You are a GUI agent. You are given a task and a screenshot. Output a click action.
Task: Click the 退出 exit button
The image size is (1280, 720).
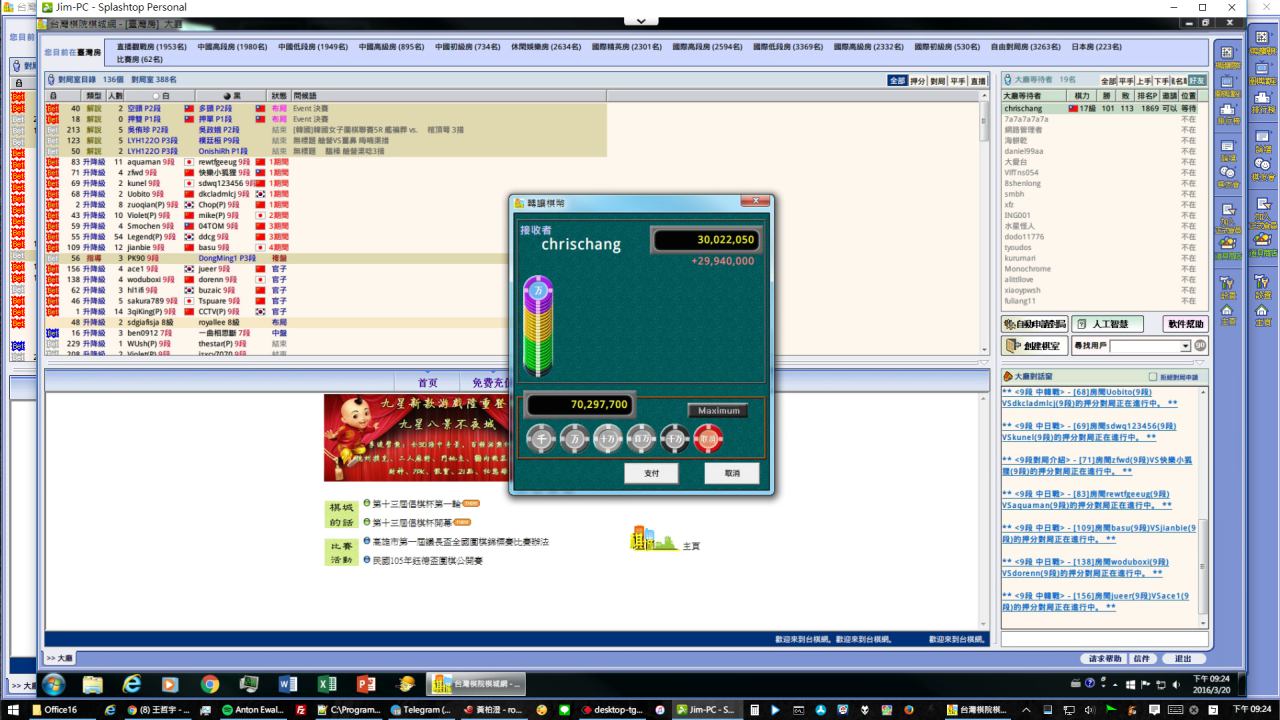(x=1183, y=658)
